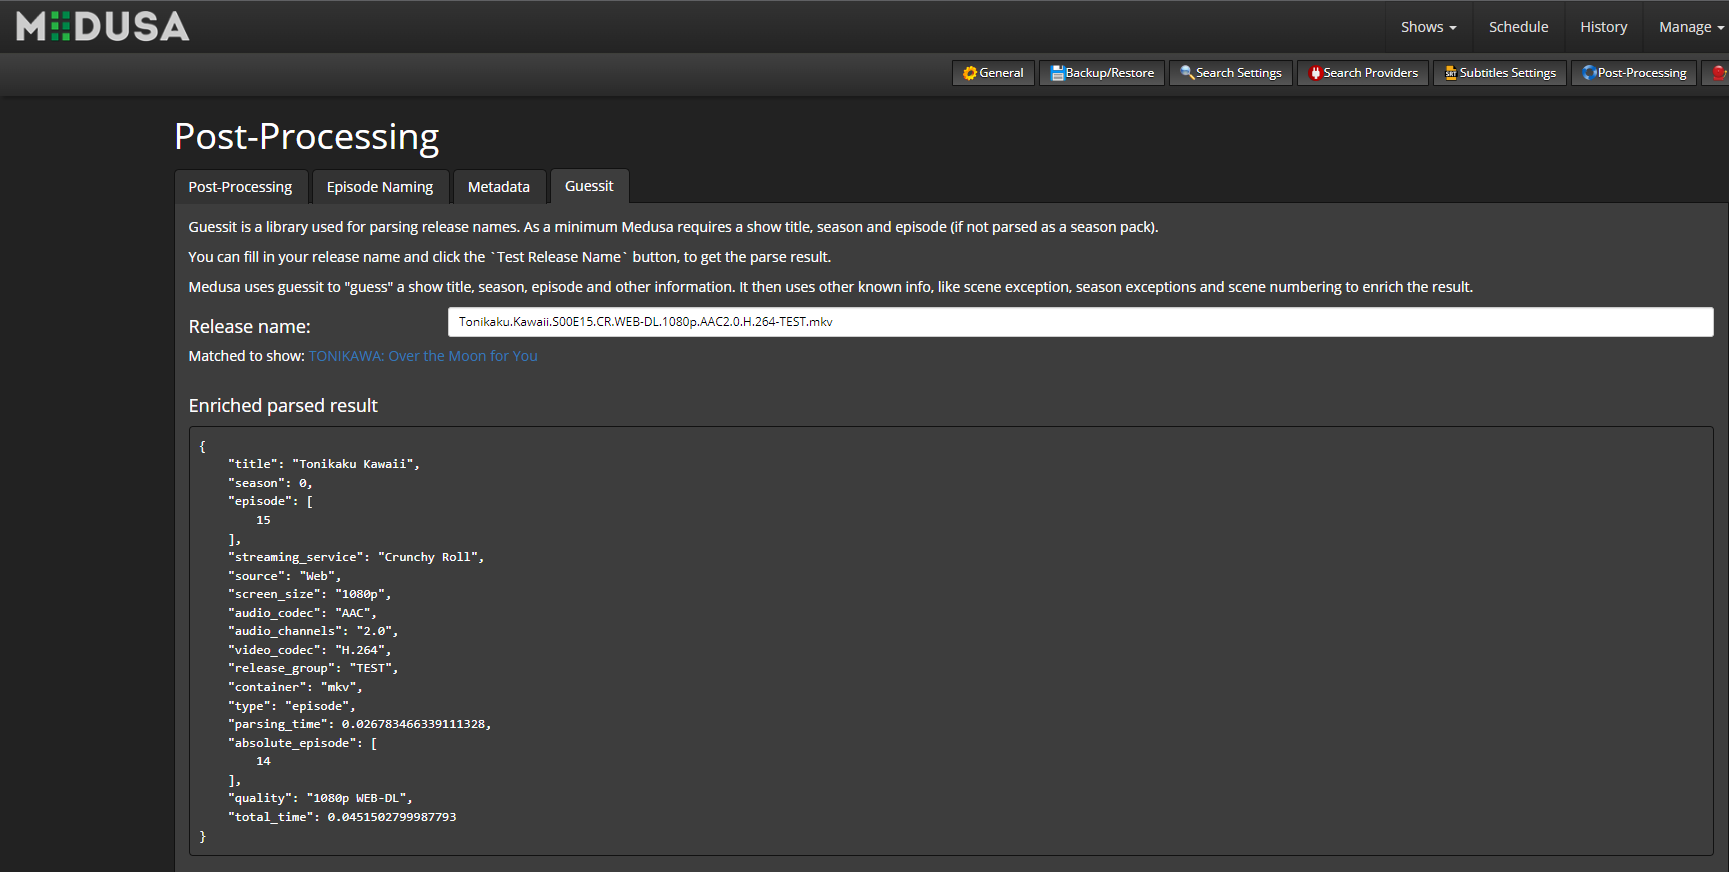
Task: Click the "container": "mkv" line
Action: tap(295, 687)
